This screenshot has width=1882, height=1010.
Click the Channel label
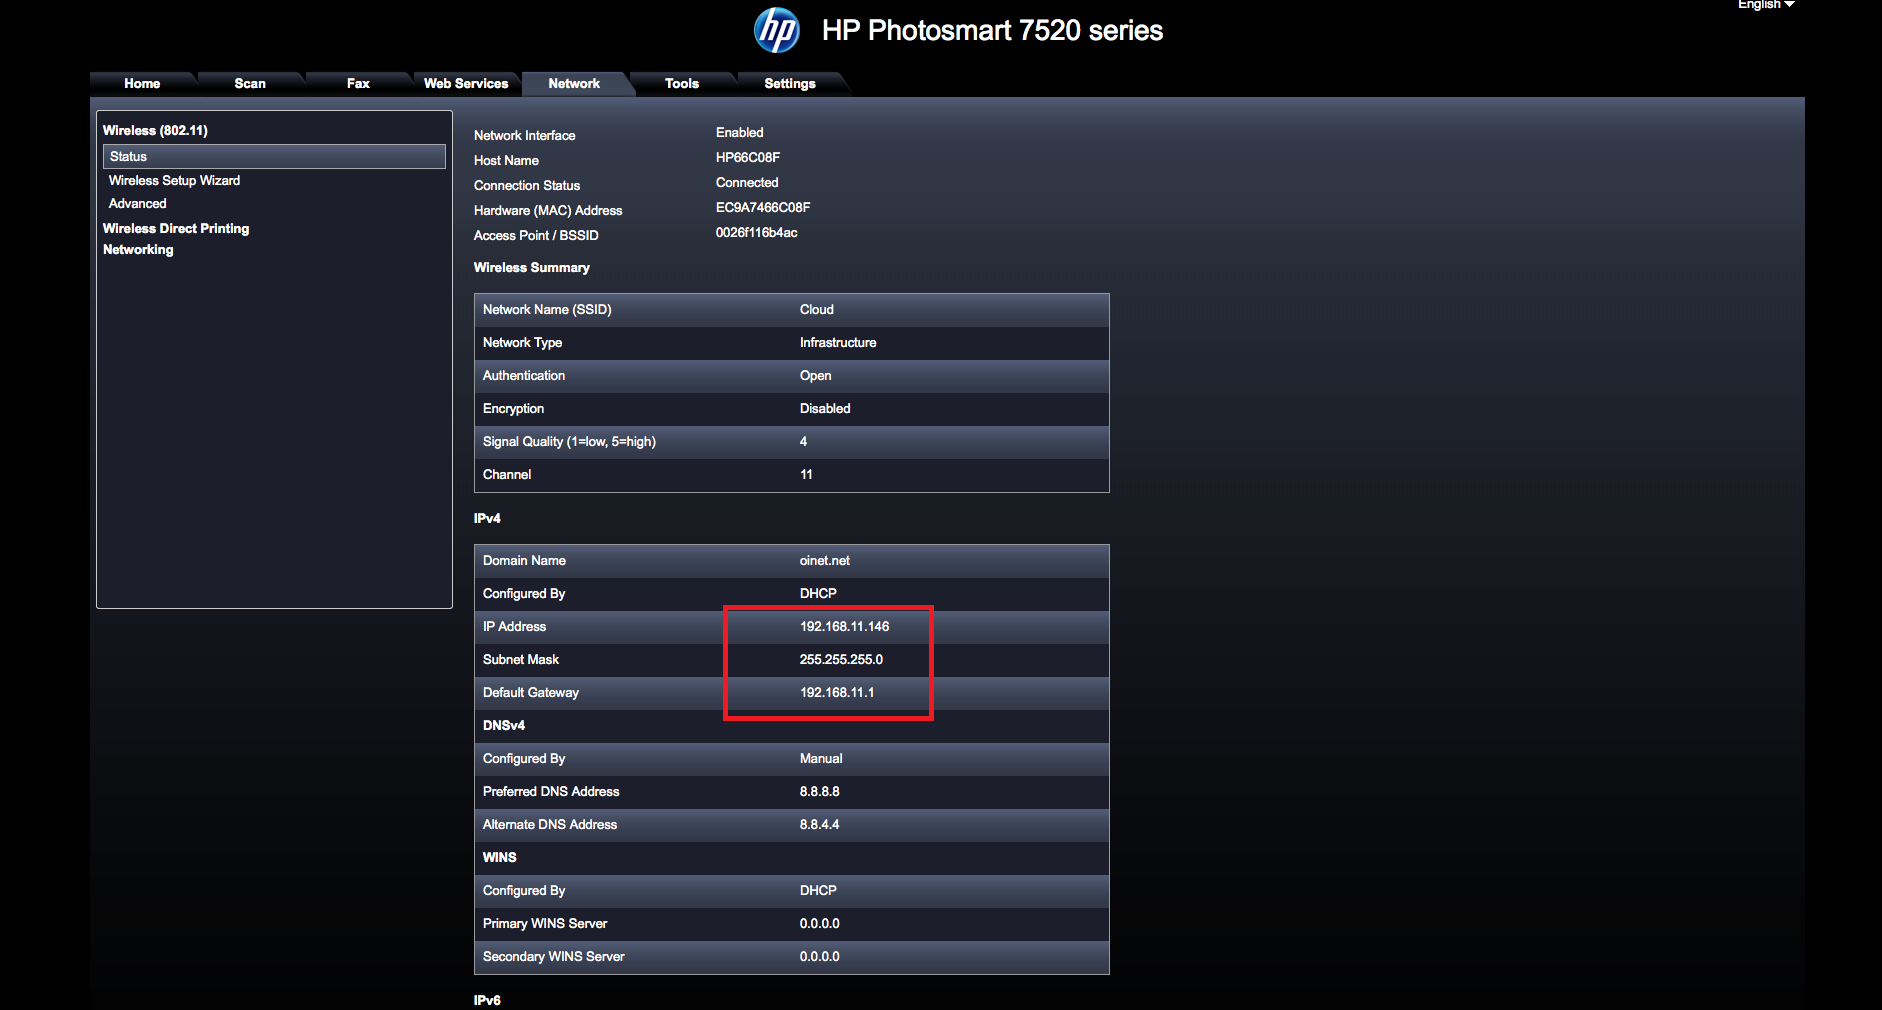pyautogui.click(x=507, y=475)
